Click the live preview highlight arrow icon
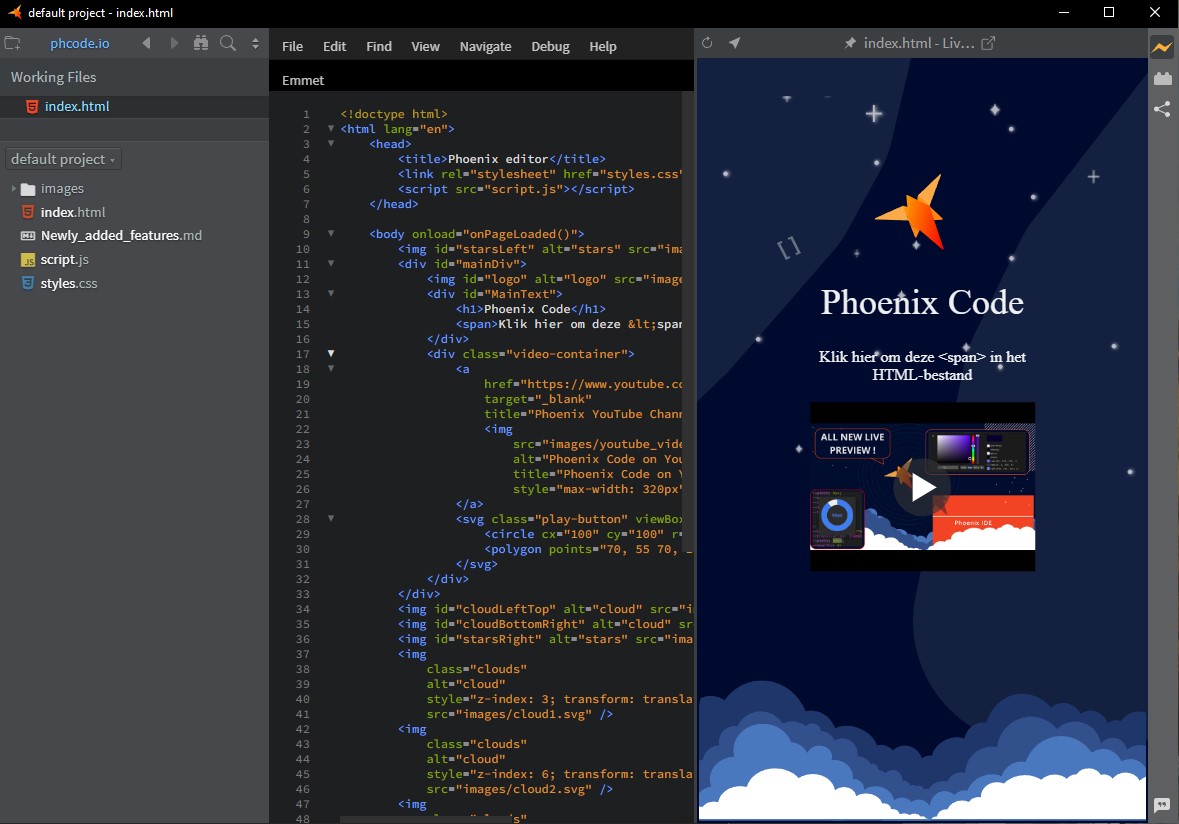The height and width of the screenshot is (824, 1179). tap(735, 43)
